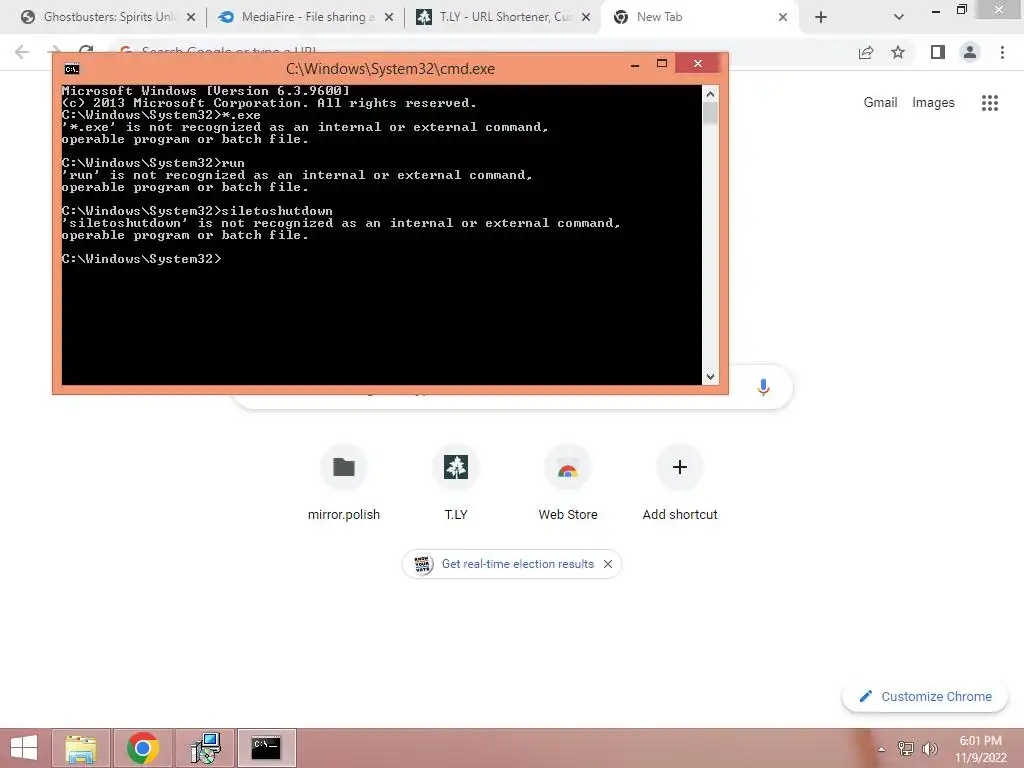This screenshot has width=1024, height=768.
Task: Open the Chrome three-dot menu
Action: pyautogui.click(x=1002, y=52)
